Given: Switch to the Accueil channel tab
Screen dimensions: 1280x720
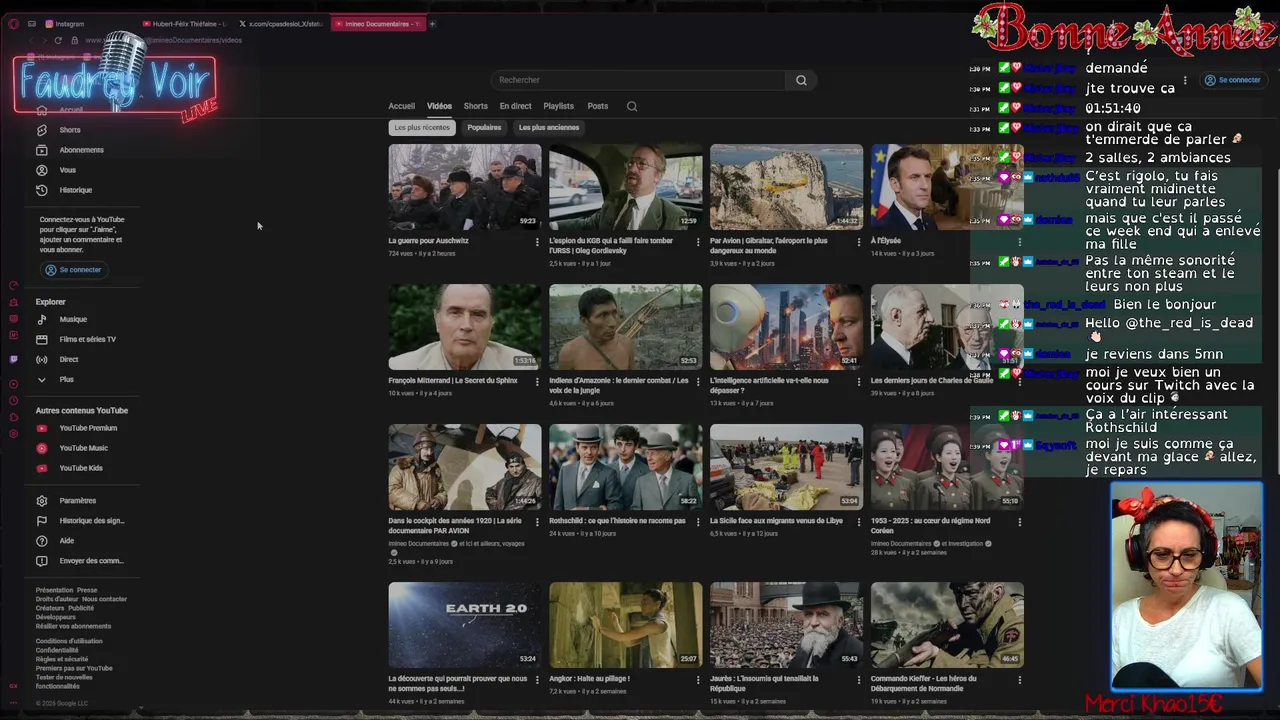Looking at the screenshot, I should coord(402,106).
